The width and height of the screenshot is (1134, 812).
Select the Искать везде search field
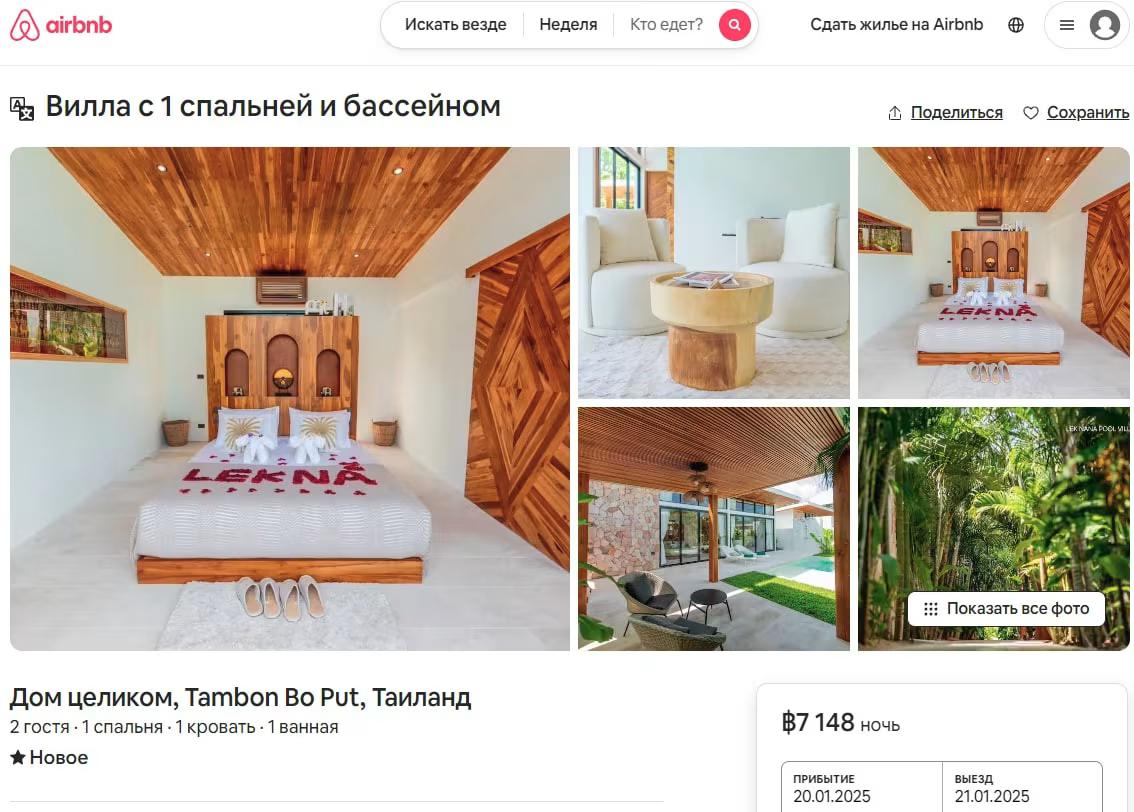click(456, 25)
